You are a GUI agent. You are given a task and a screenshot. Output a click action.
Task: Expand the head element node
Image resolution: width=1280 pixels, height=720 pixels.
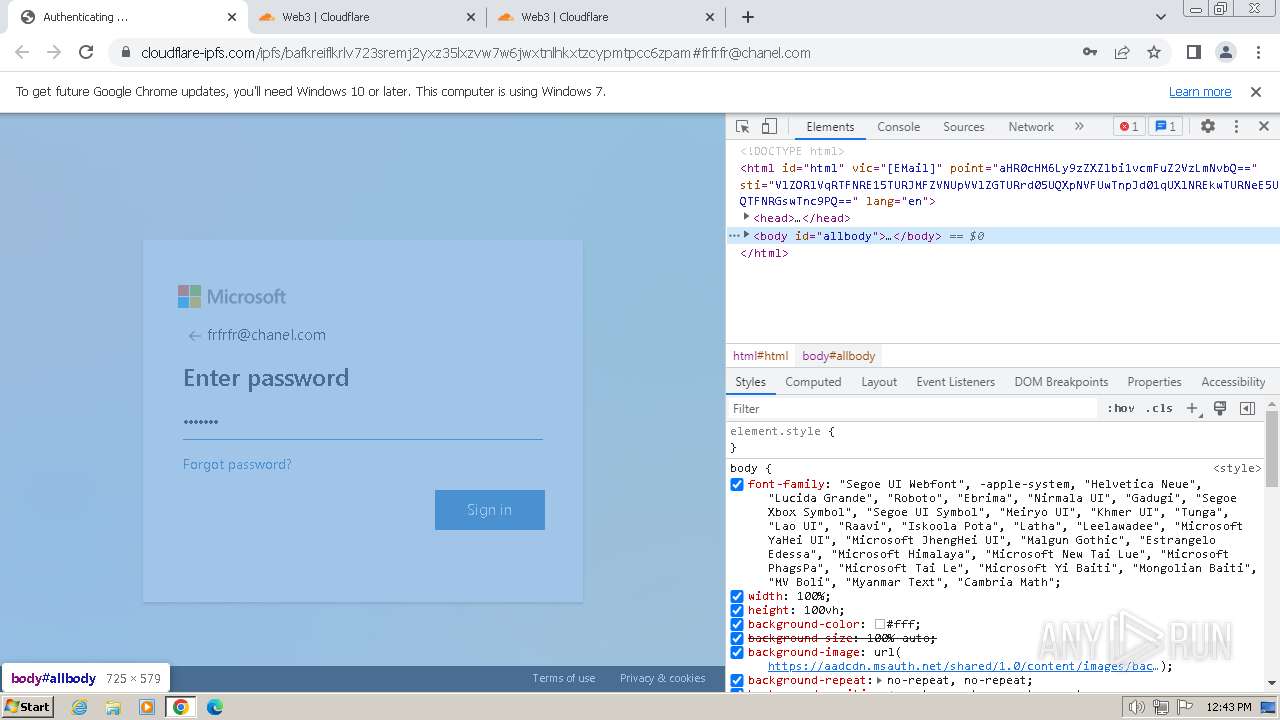[x=746, y=217]
